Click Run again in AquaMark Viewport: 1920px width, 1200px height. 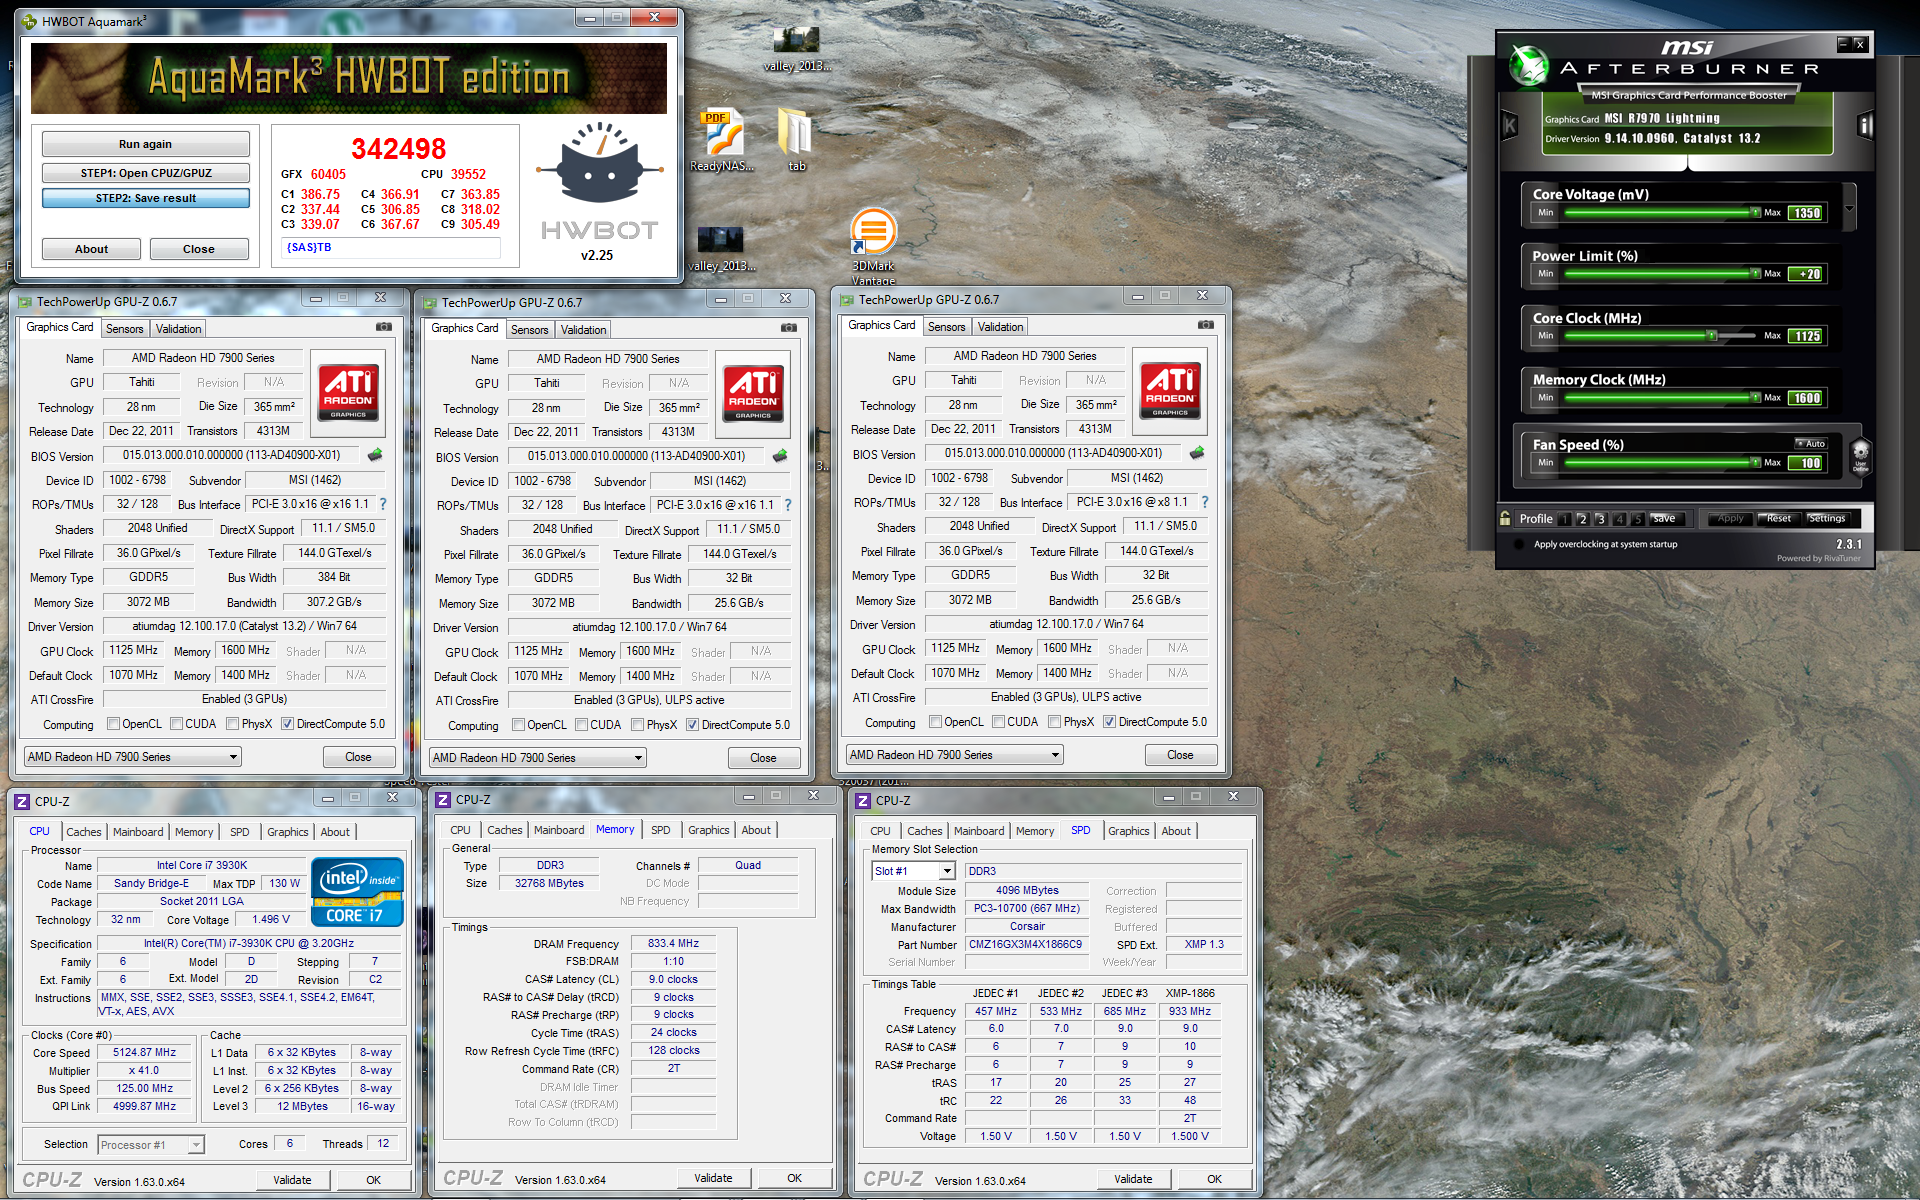146,144
